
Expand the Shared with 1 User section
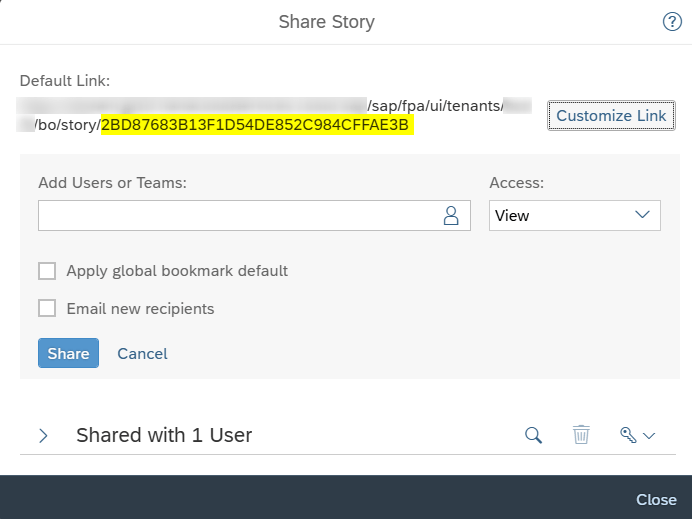pos(43,435)
